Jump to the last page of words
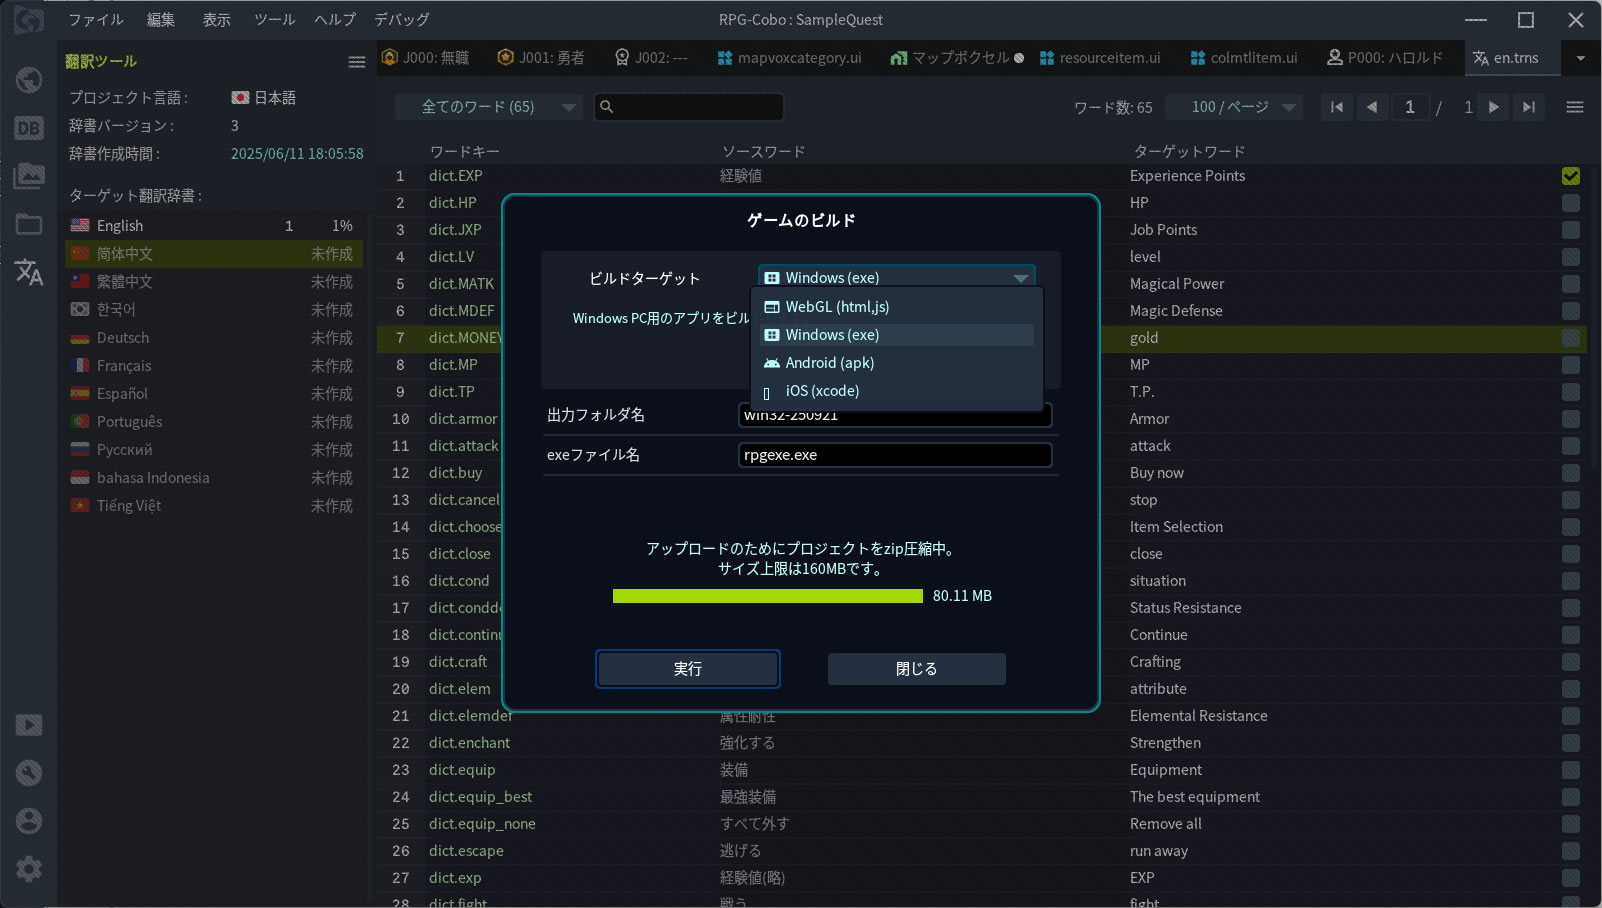The width and height of the screenshot is (1602, 908). click(x=1528, y=107)
